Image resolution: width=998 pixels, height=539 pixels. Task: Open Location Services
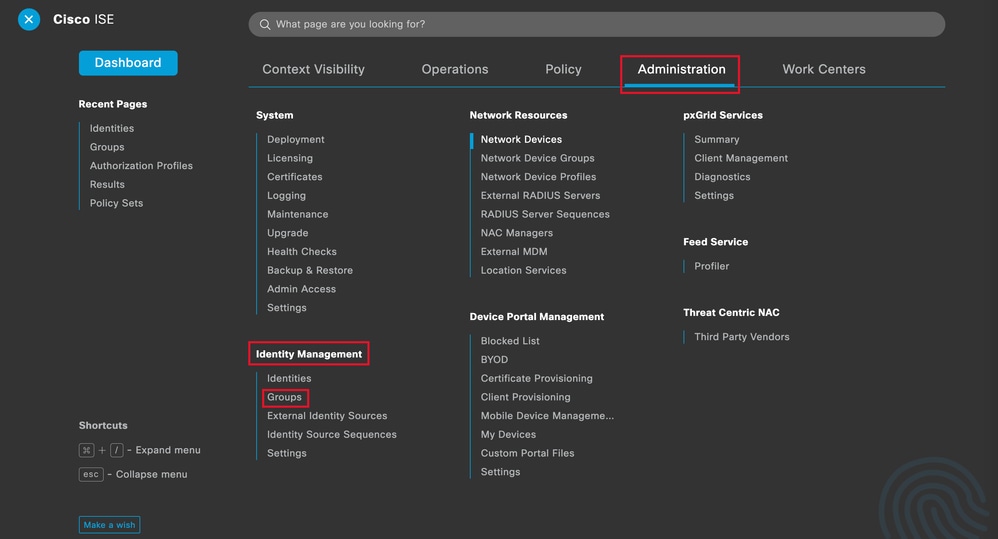pyautogui.click(x=523, y=270)
